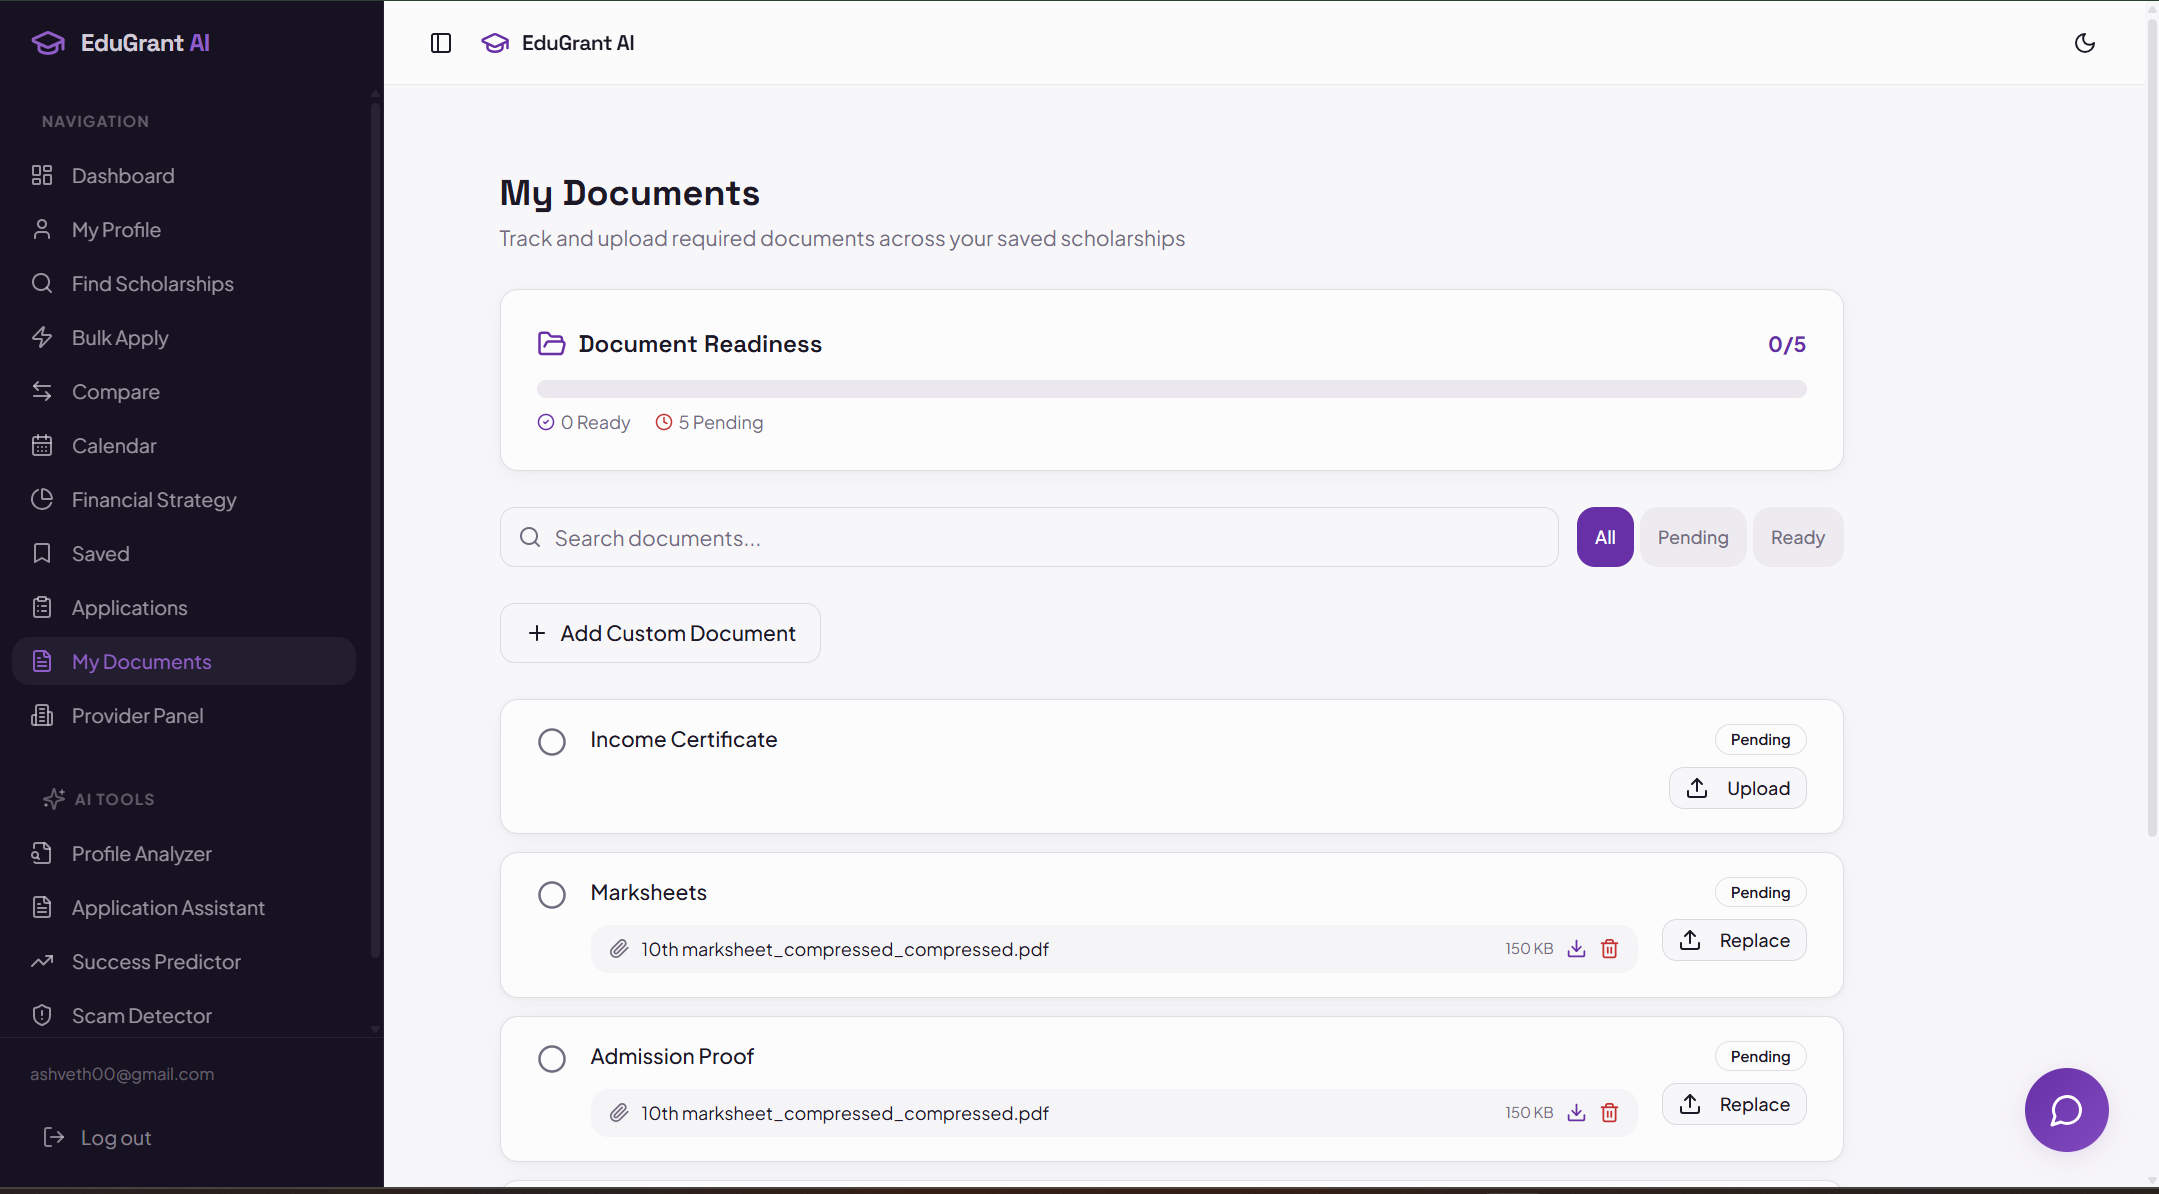
Task: Toggle the Admission Proof ready circle
Action: pyautogui.click(x=552, y=1059)
